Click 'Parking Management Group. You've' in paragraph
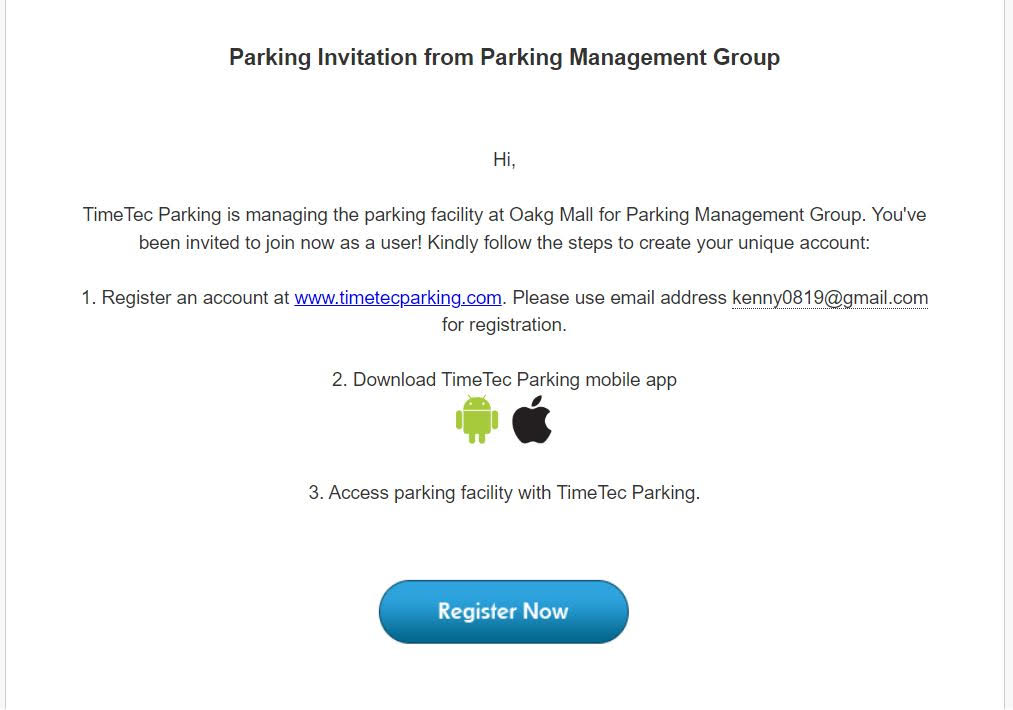 (x=776, y=214)
